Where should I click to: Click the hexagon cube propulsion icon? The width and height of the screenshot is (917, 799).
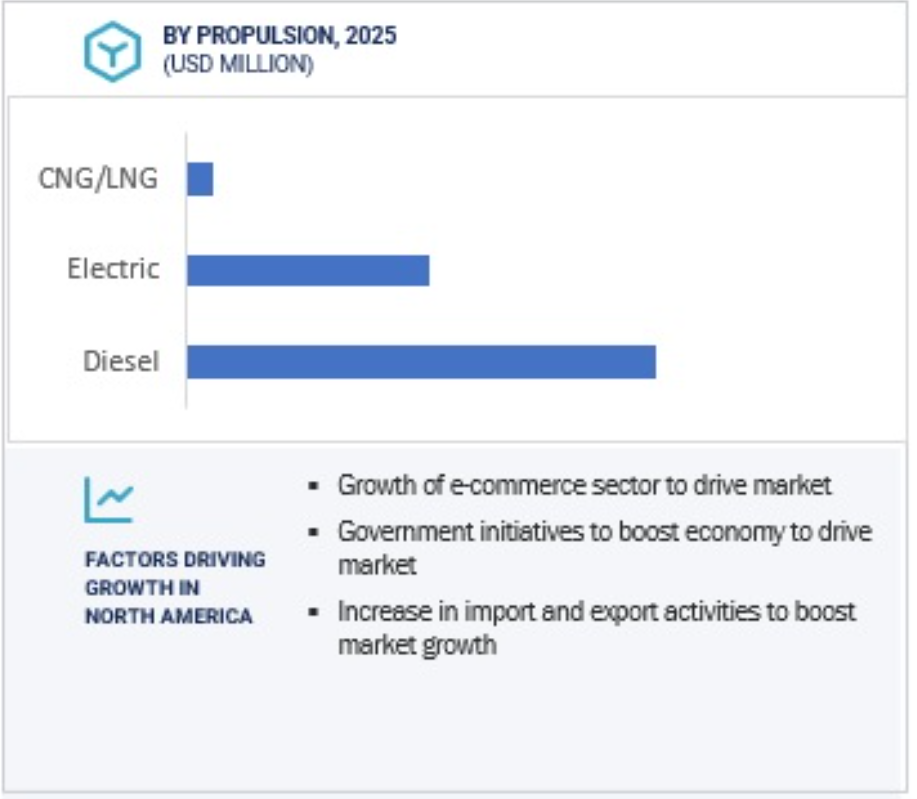pyautogui.click(x=113, y=51)
